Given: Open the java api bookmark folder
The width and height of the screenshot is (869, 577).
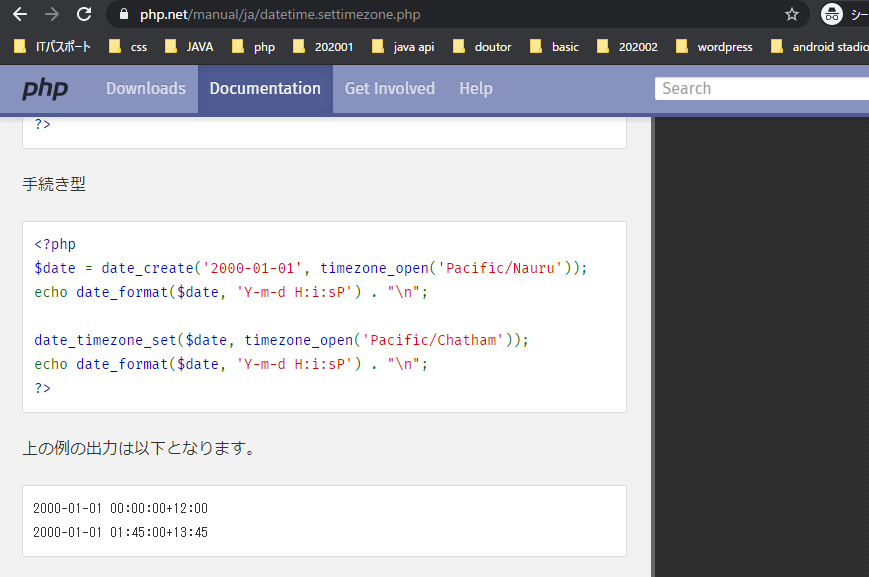Looking at the screenshot, I should [403, 47].
